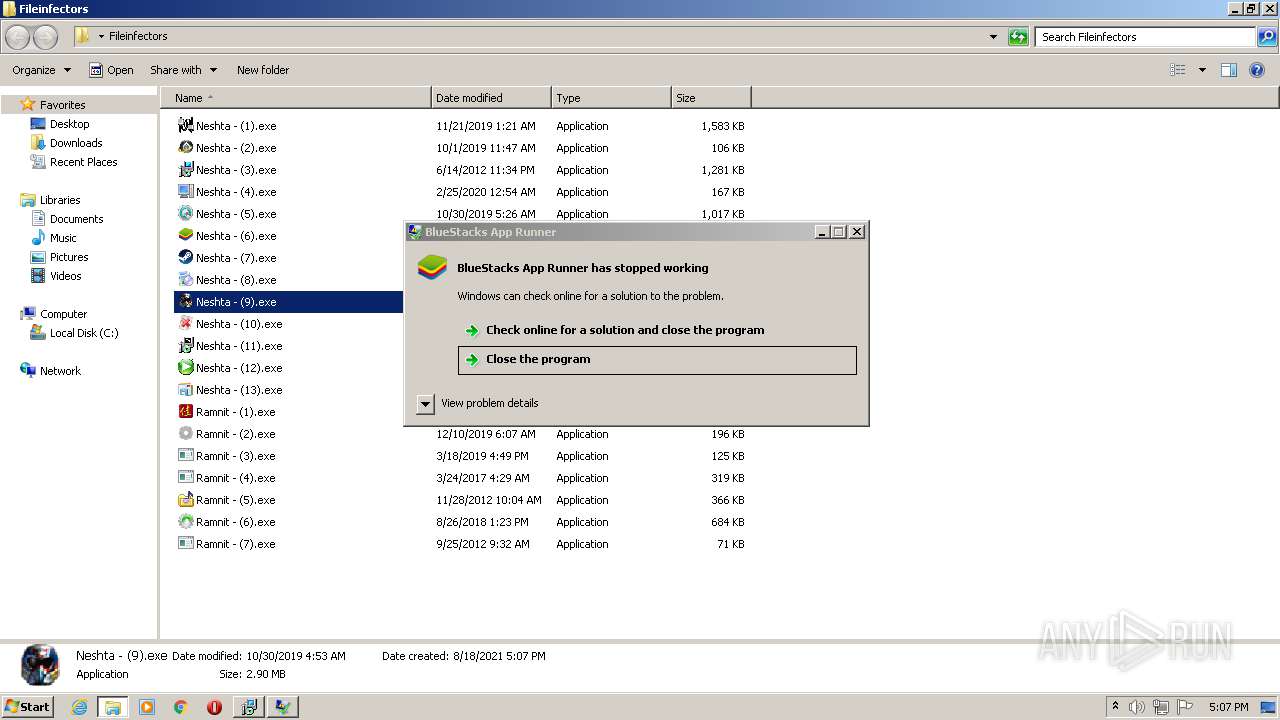
Task: Toggle the preview pane icon
Action: pos(1229,70)
